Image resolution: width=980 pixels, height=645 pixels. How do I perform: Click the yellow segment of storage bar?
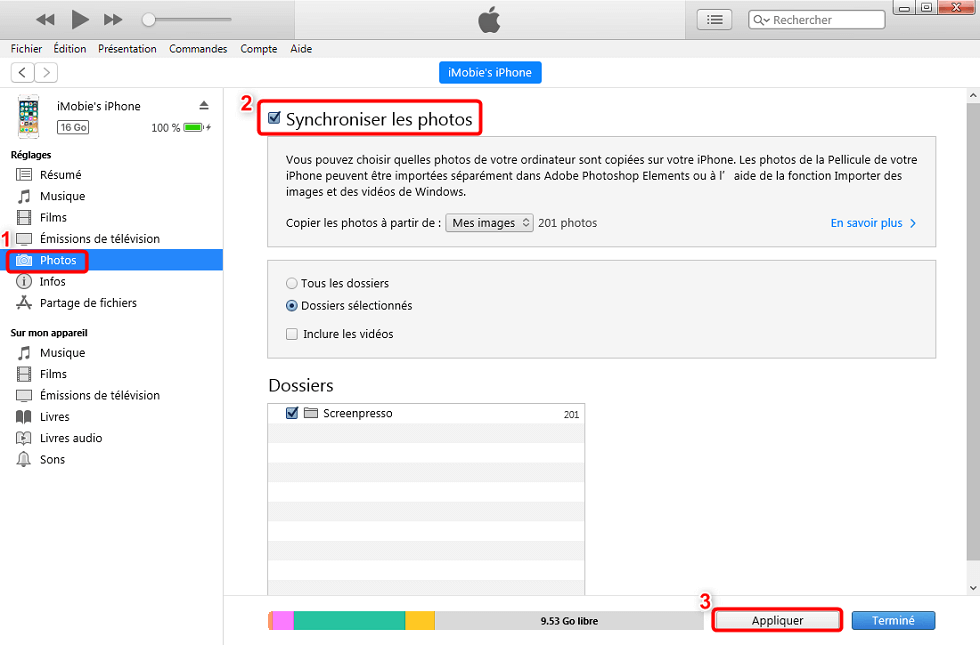pyautogui.click(x=420, y=621)
